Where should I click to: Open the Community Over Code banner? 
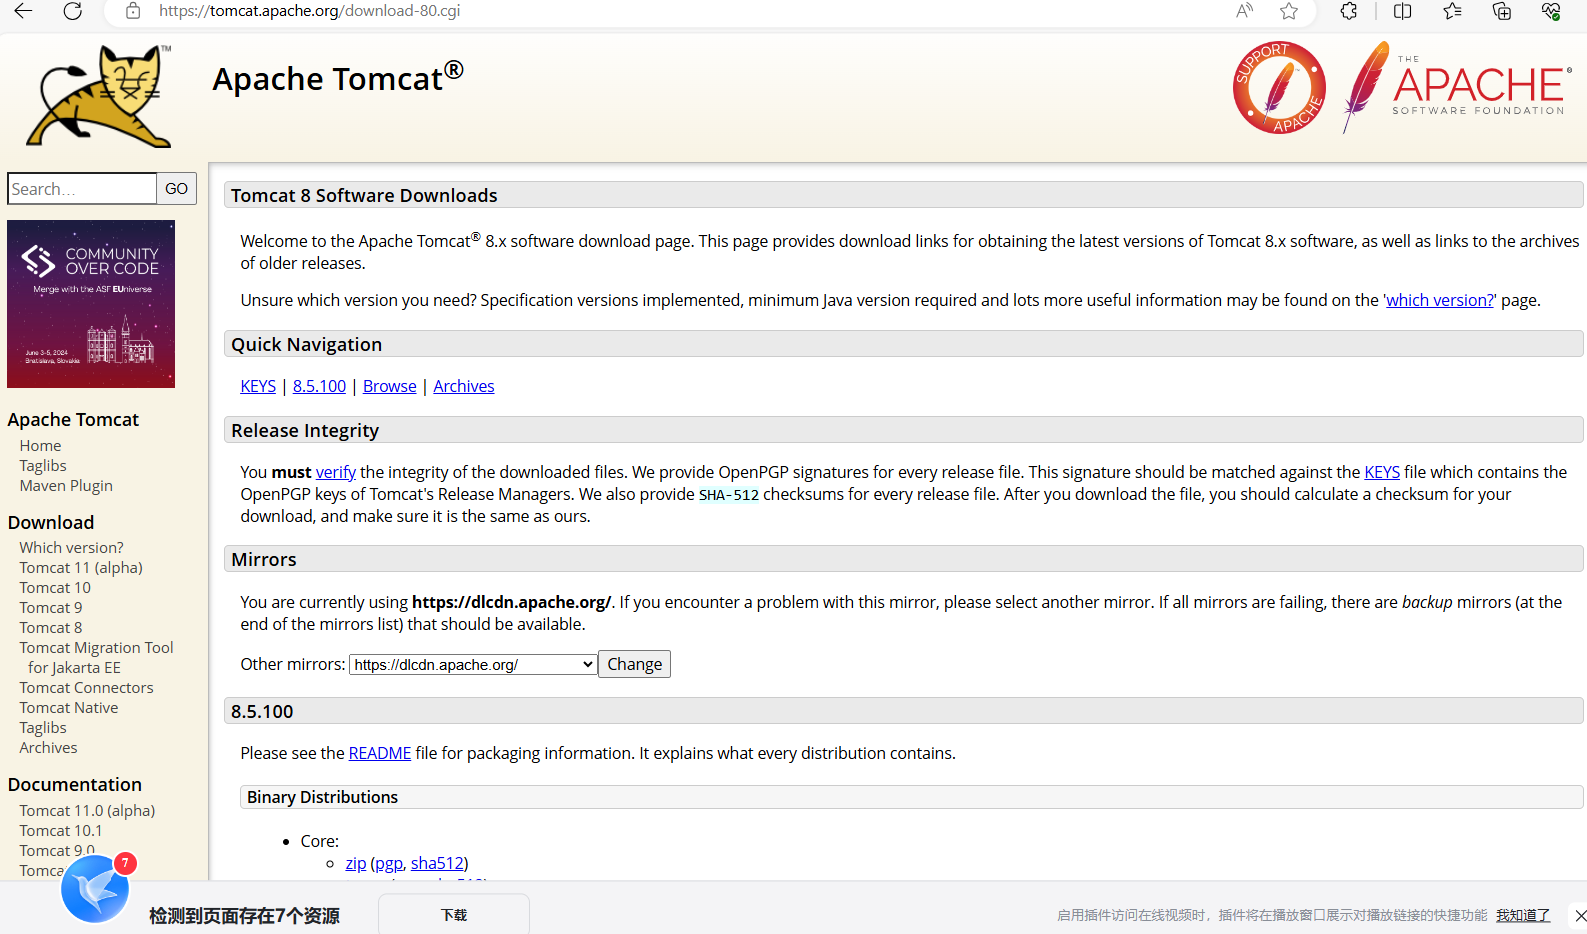[x=91, y=304]
